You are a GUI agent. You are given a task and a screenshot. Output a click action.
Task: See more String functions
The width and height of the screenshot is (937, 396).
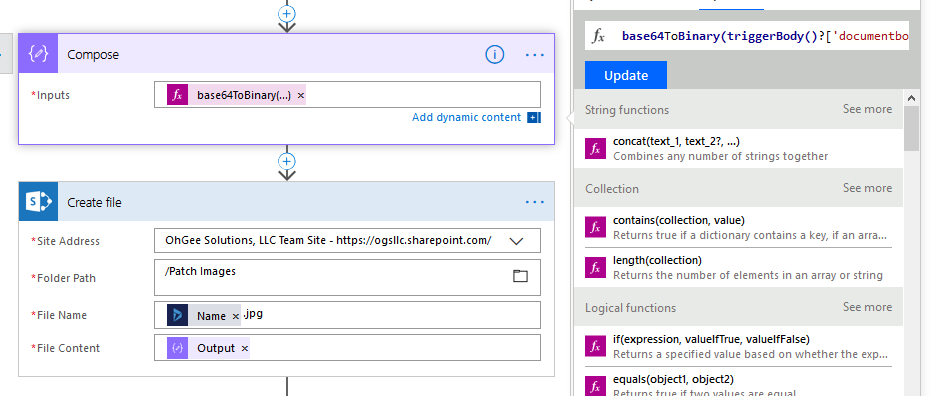click(x=867, y=109)
